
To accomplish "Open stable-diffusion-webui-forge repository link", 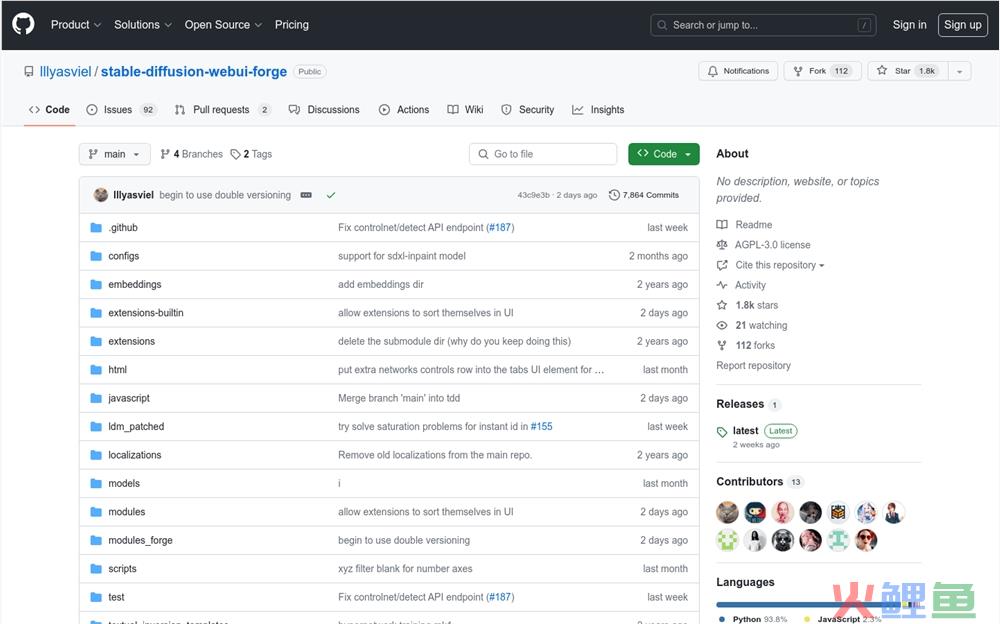I will click(194, 71).
